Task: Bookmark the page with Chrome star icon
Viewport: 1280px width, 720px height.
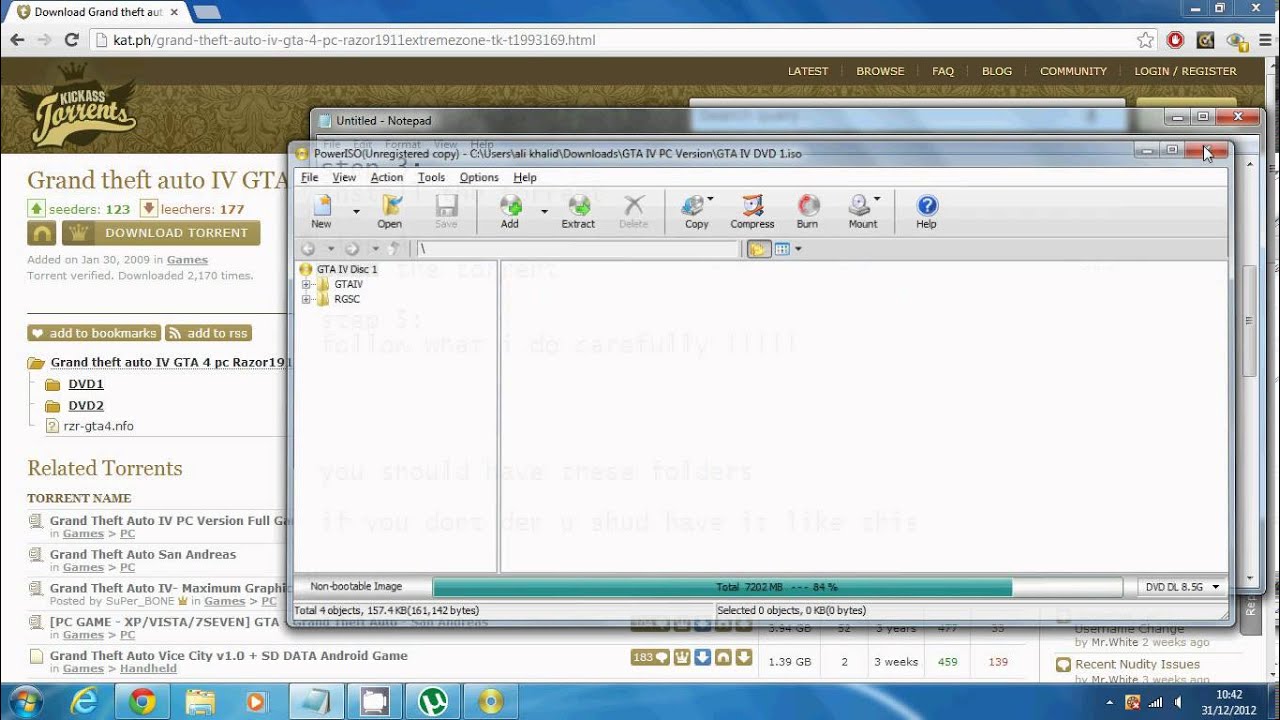Action: (x=1146, y=40)
